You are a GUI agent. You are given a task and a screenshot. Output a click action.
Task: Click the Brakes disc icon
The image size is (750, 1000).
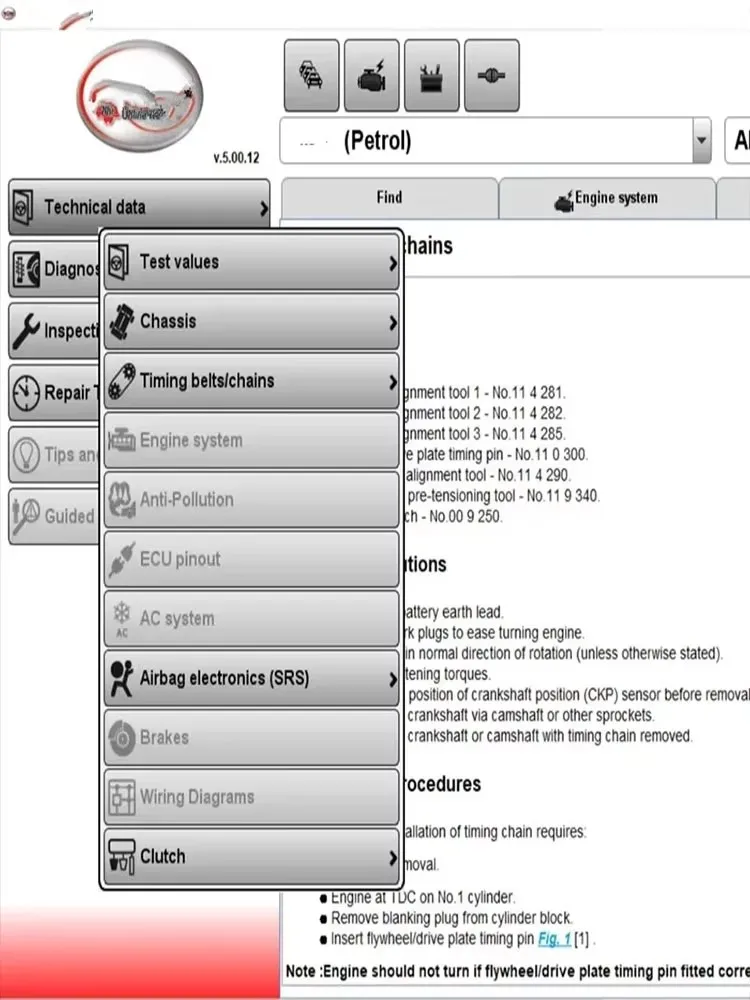(122, 738)
